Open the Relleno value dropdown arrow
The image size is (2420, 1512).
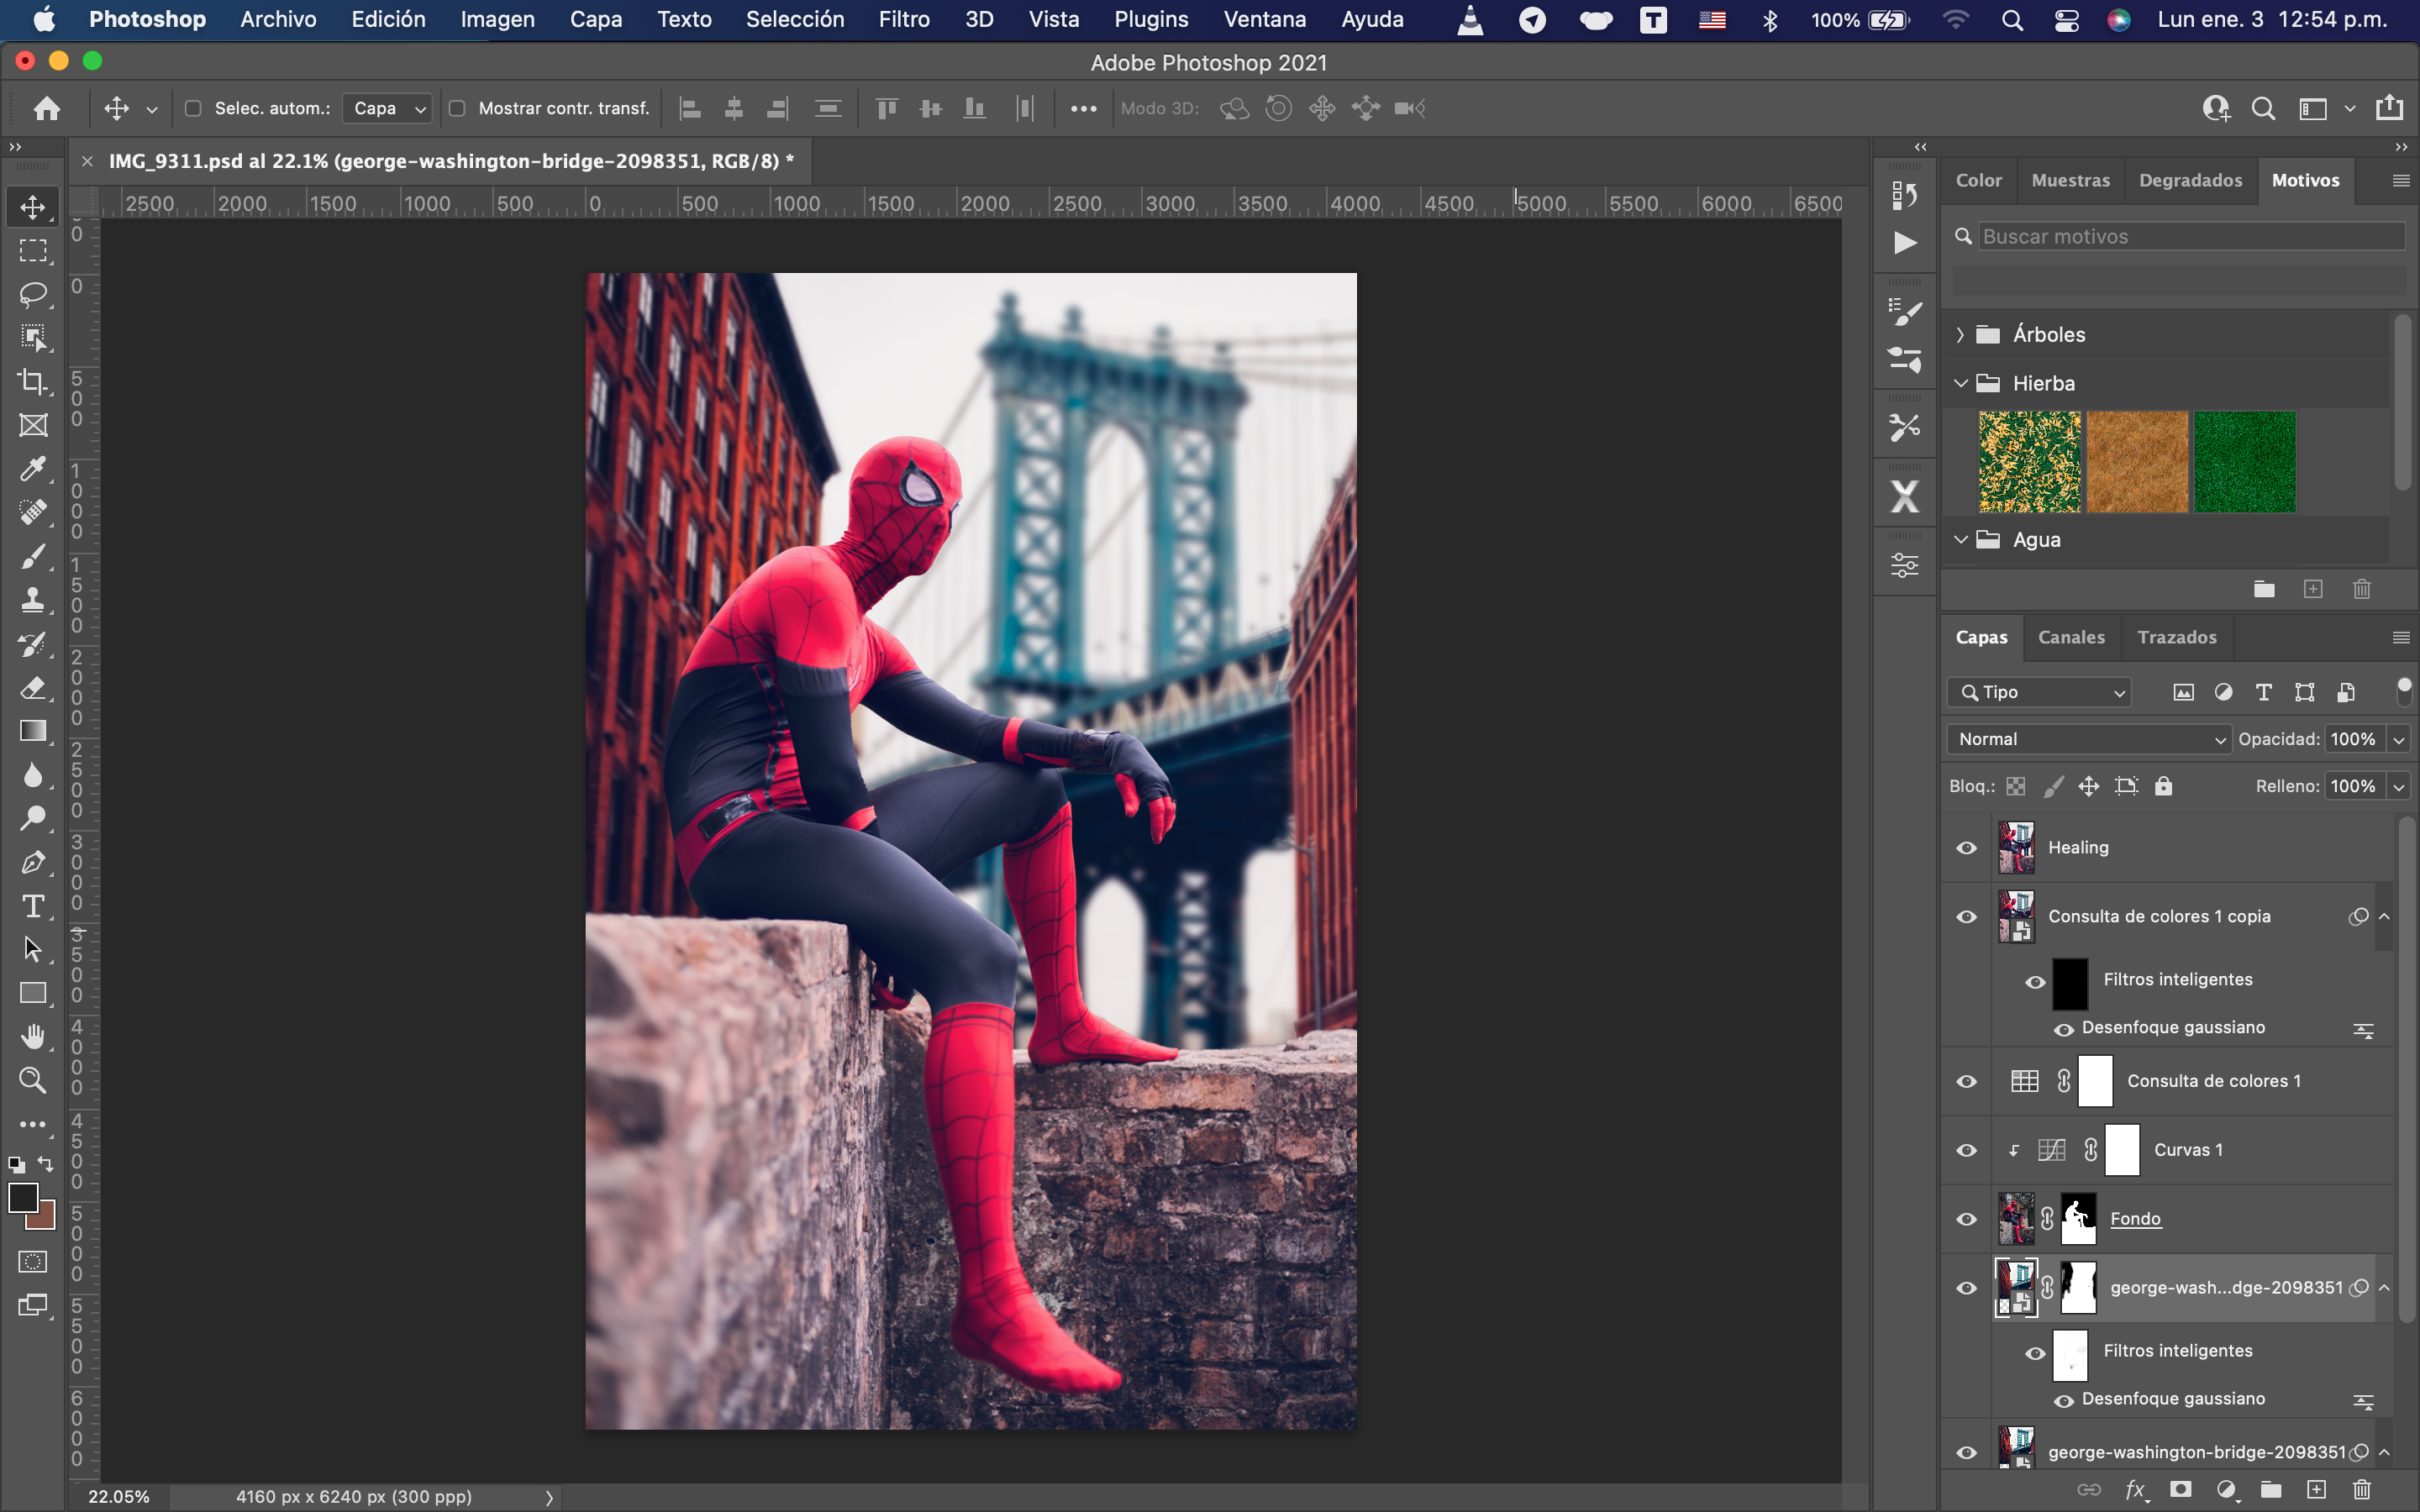(2399, 787)
